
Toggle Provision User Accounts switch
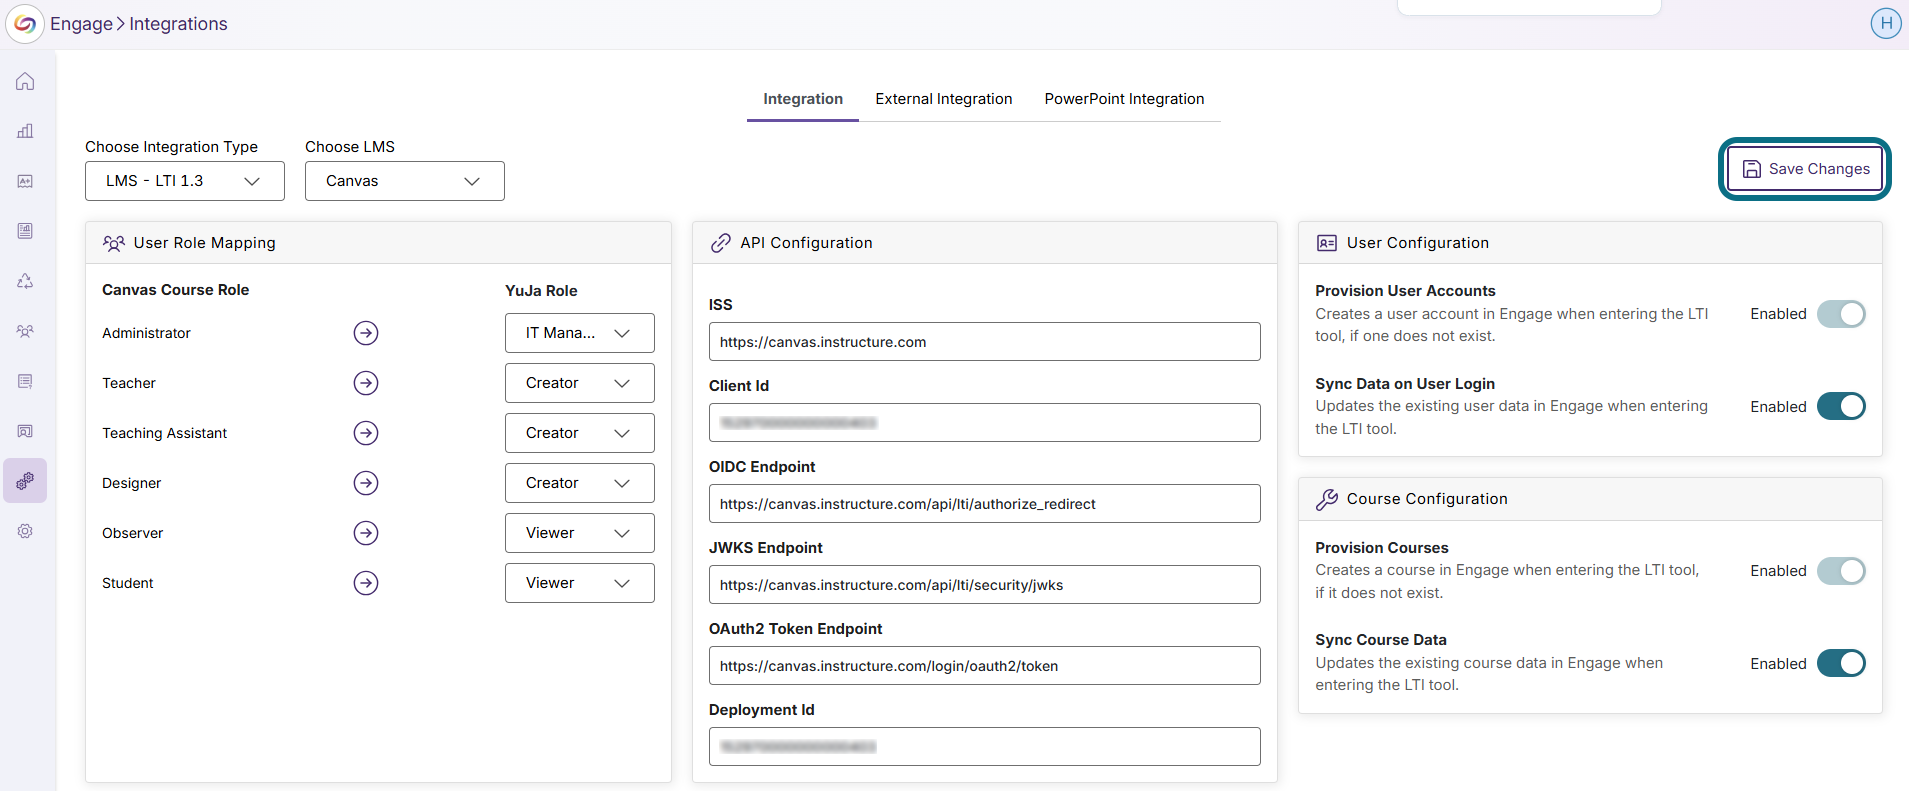[x=1841, y=314]
